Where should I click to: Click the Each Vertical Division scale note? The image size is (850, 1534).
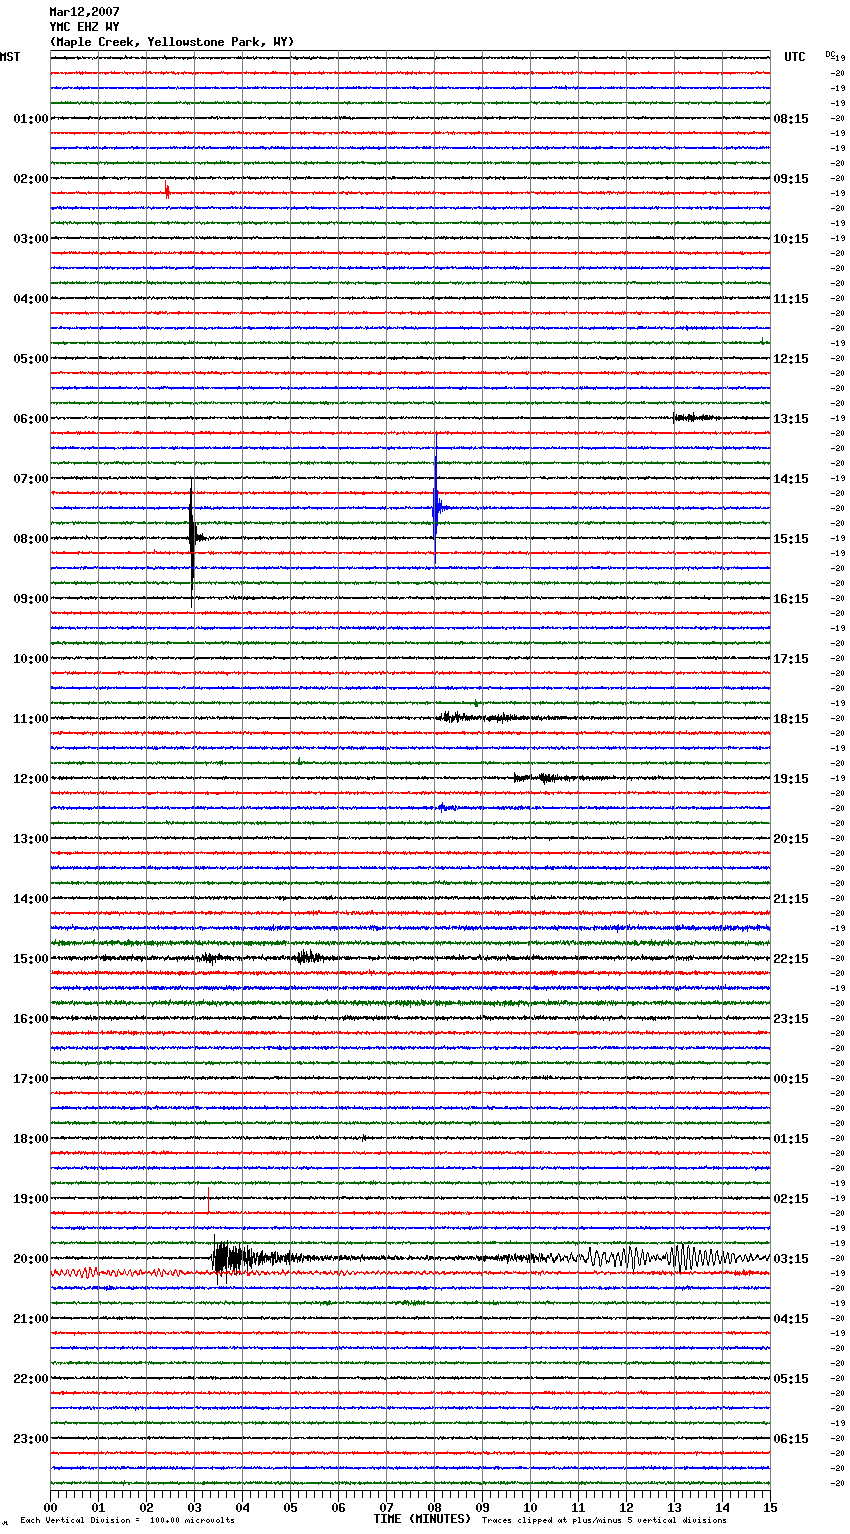coord(127,1520)
